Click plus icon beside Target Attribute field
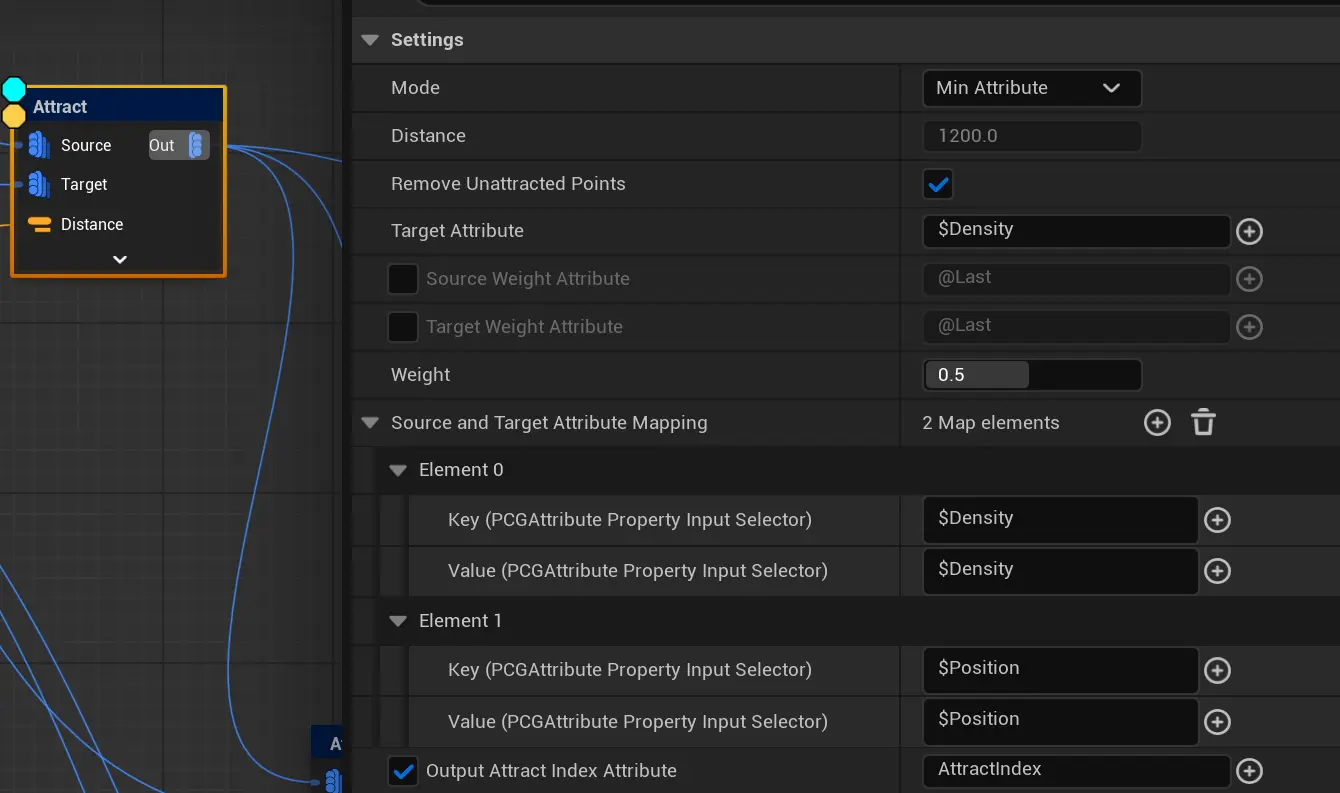1340x793 pixels. pyautogui.click(x=1249, y=232)
